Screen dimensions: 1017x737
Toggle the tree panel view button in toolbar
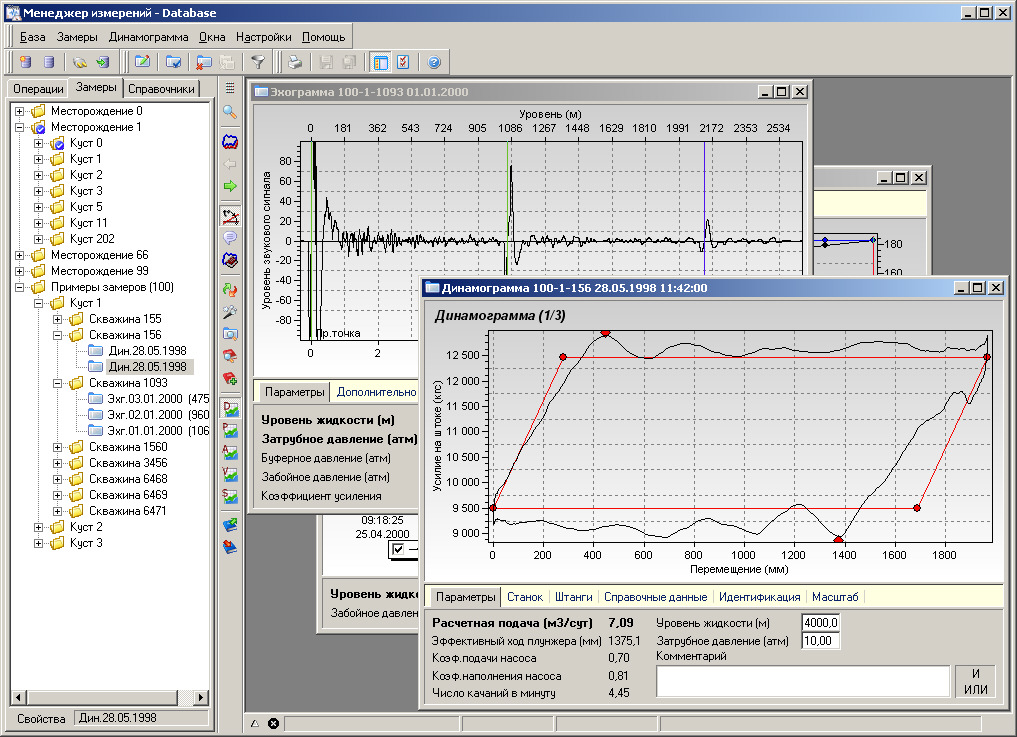pyautogui.click(x=380, y=62)
